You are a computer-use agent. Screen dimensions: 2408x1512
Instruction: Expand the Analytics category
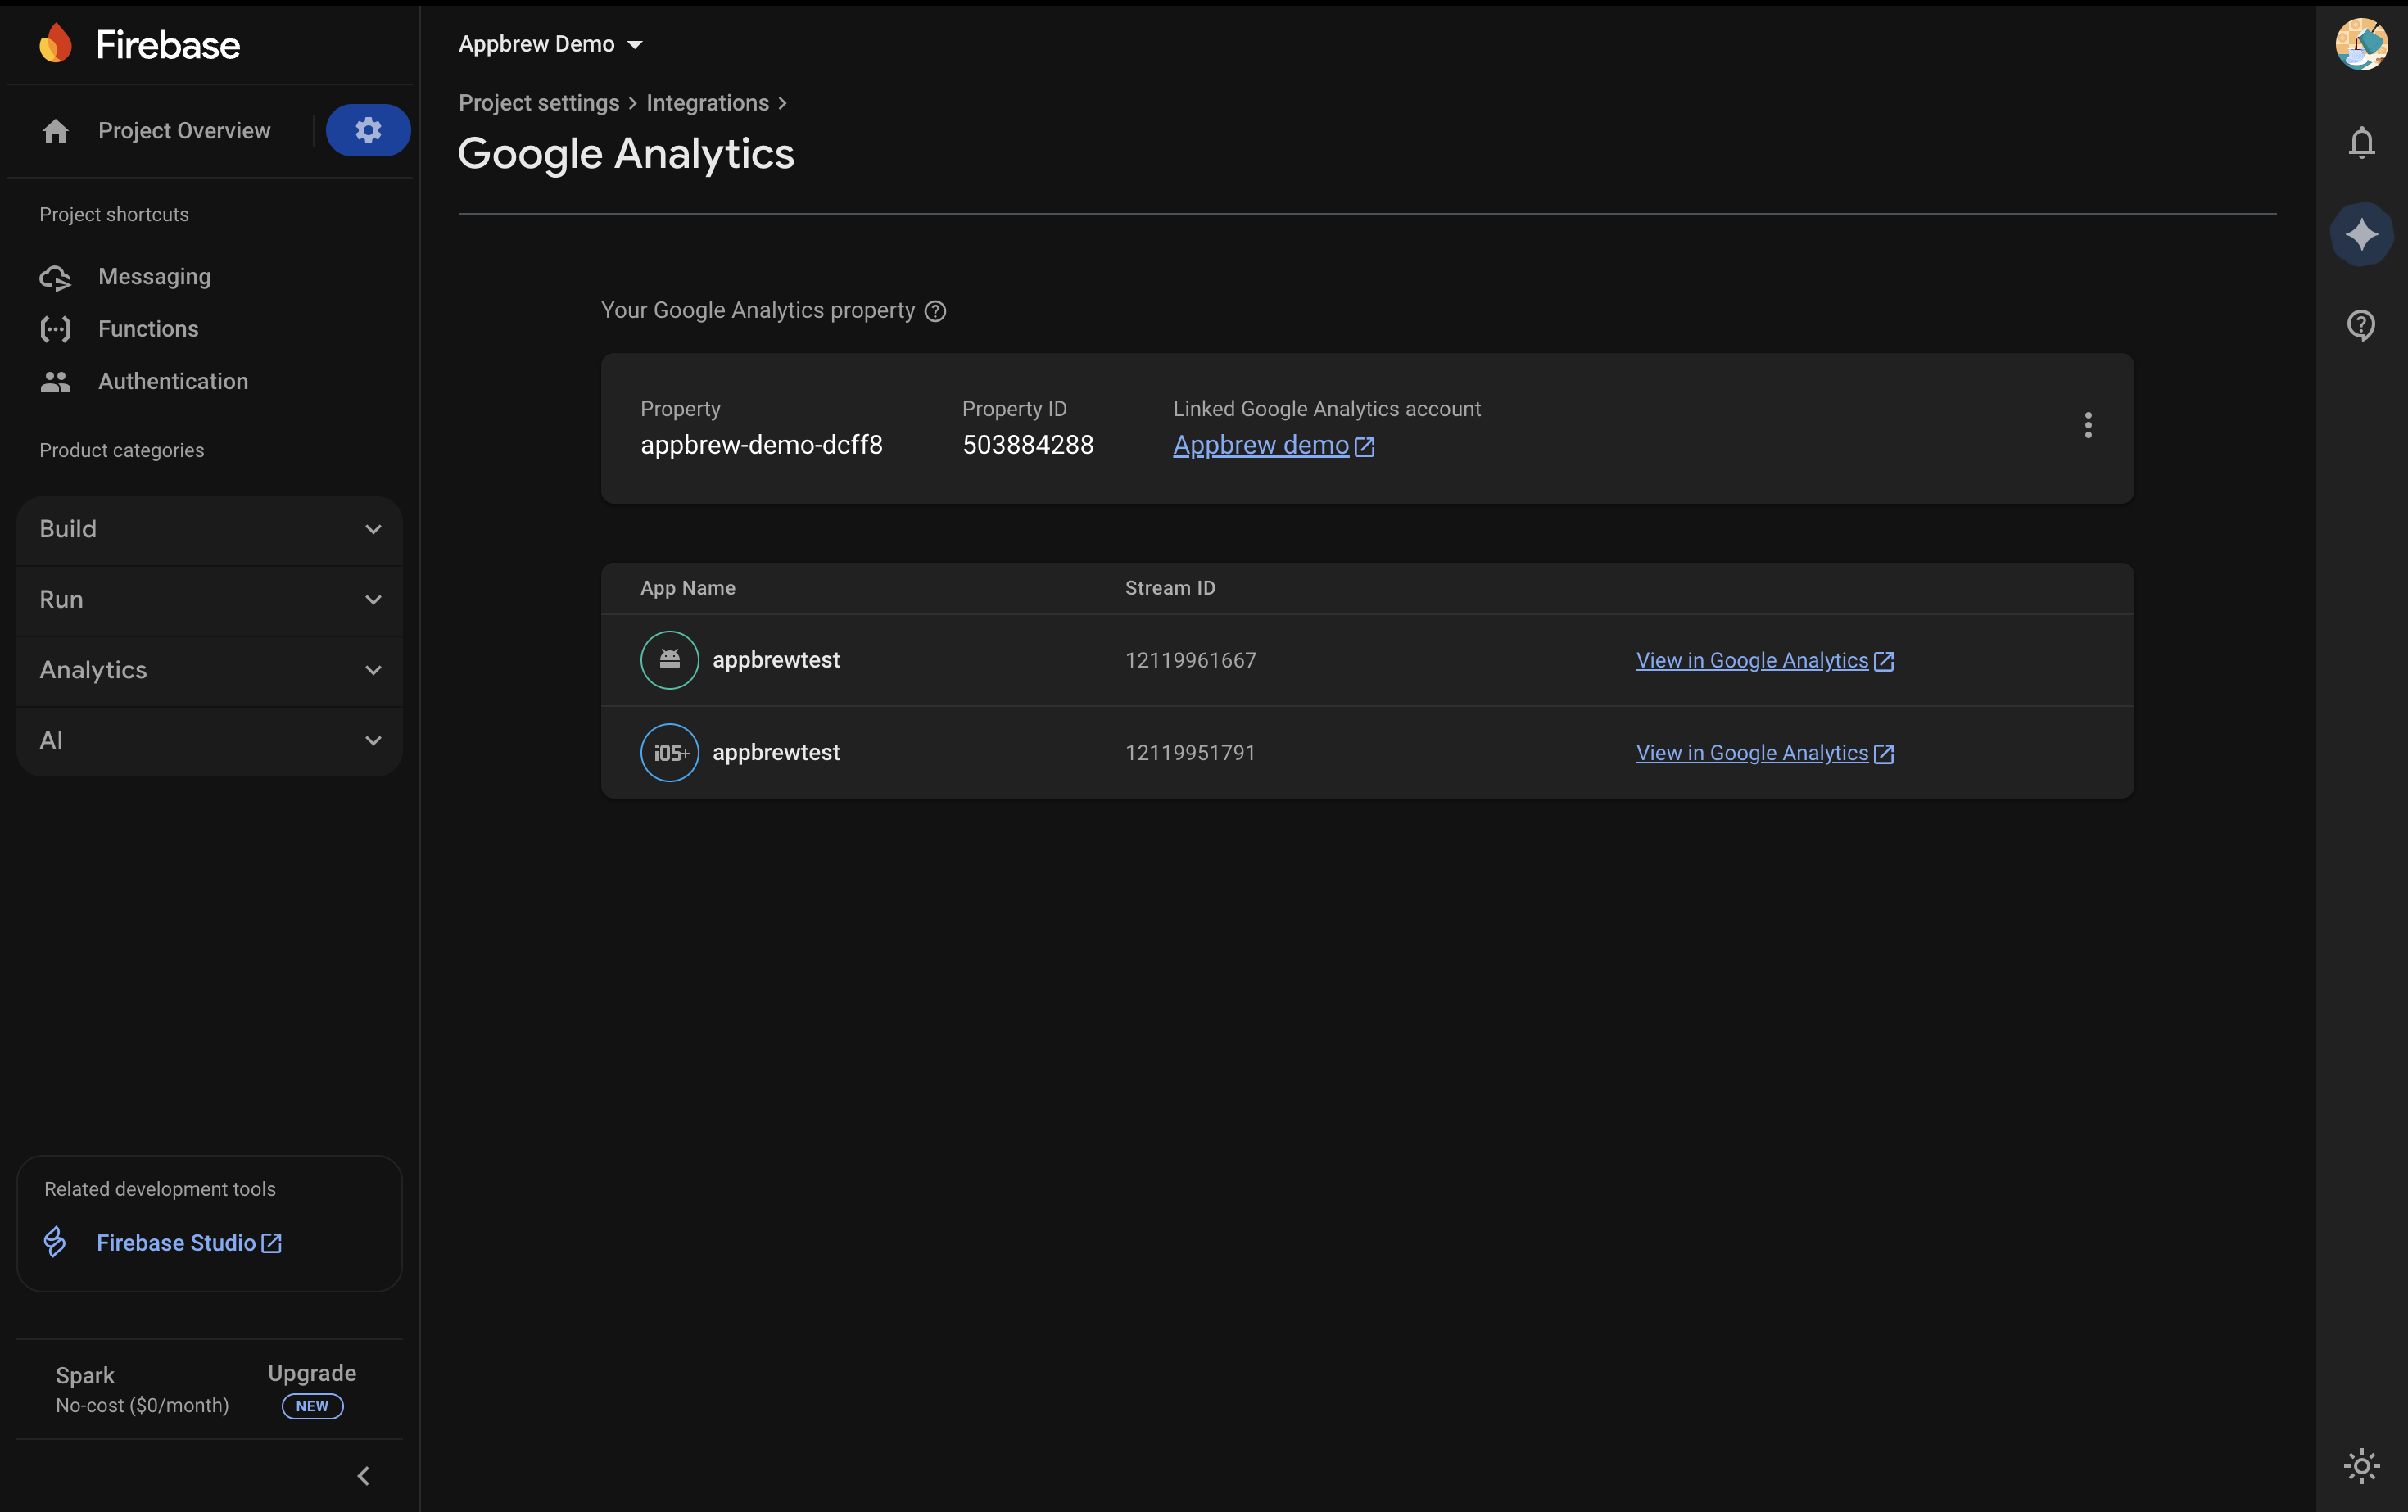tap(209, 670)
